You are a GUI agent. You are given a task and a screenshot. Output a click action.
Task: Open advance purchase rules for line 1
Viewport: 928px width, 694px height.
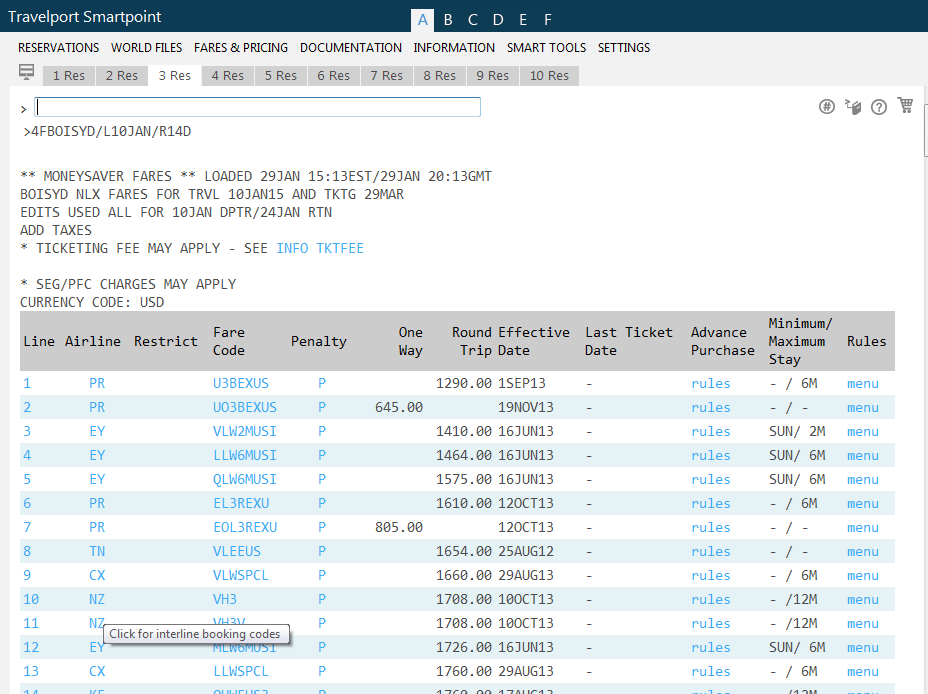711,383
